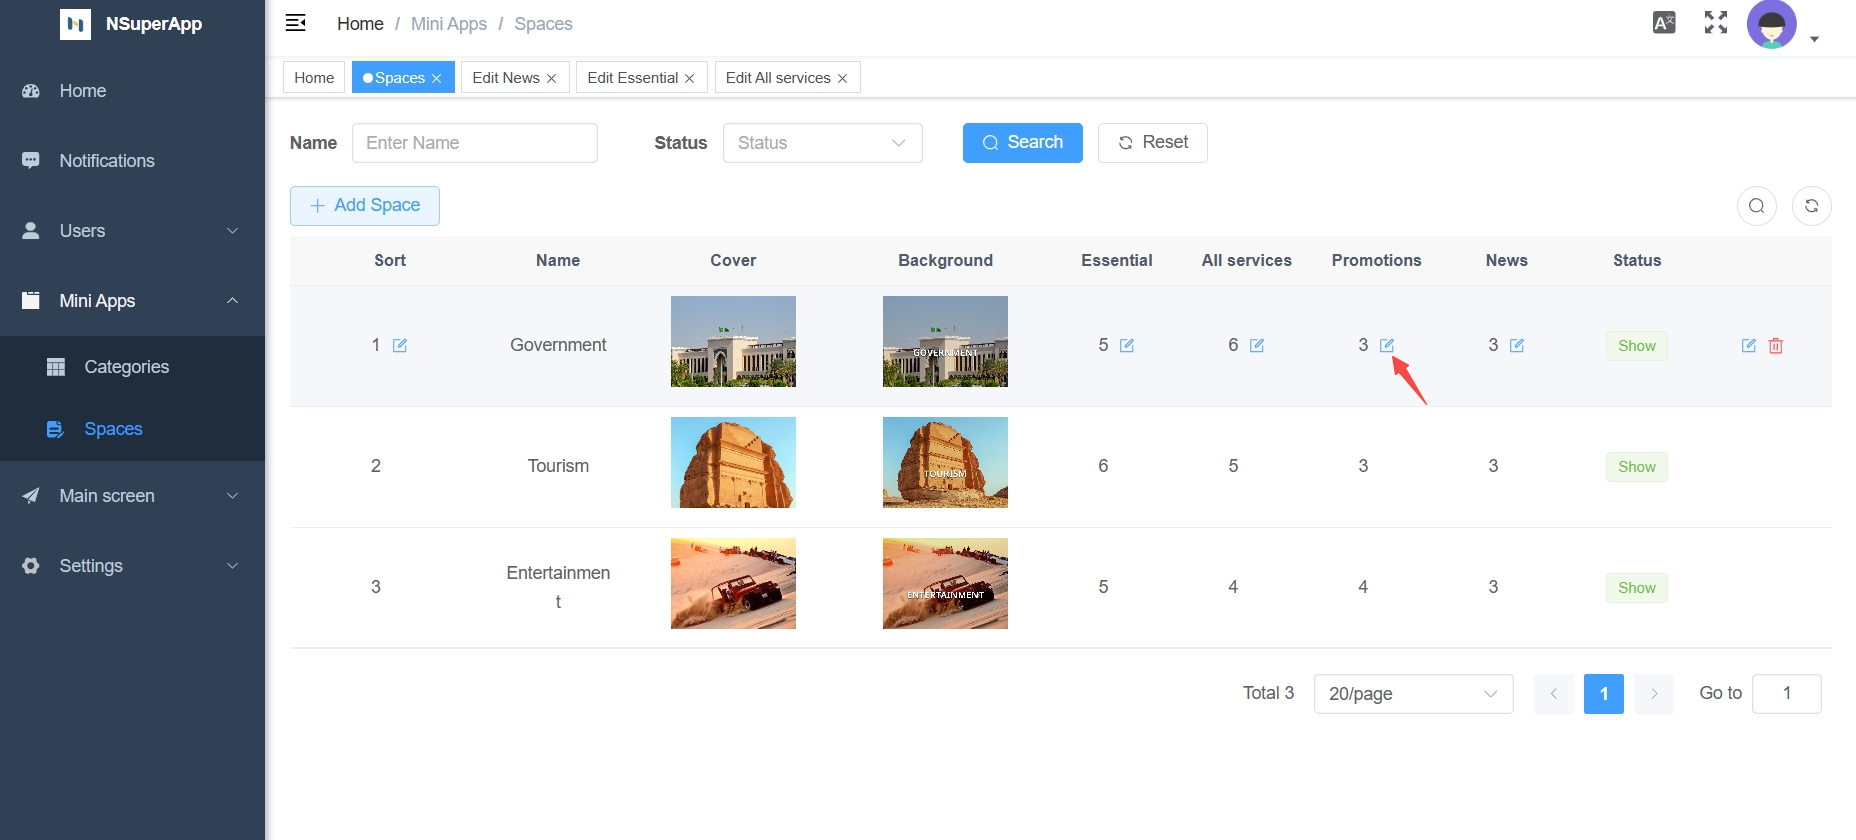The image size is (1856, 840).
Task: Edit Government's Promotions count
Action: pos(1387,345)
